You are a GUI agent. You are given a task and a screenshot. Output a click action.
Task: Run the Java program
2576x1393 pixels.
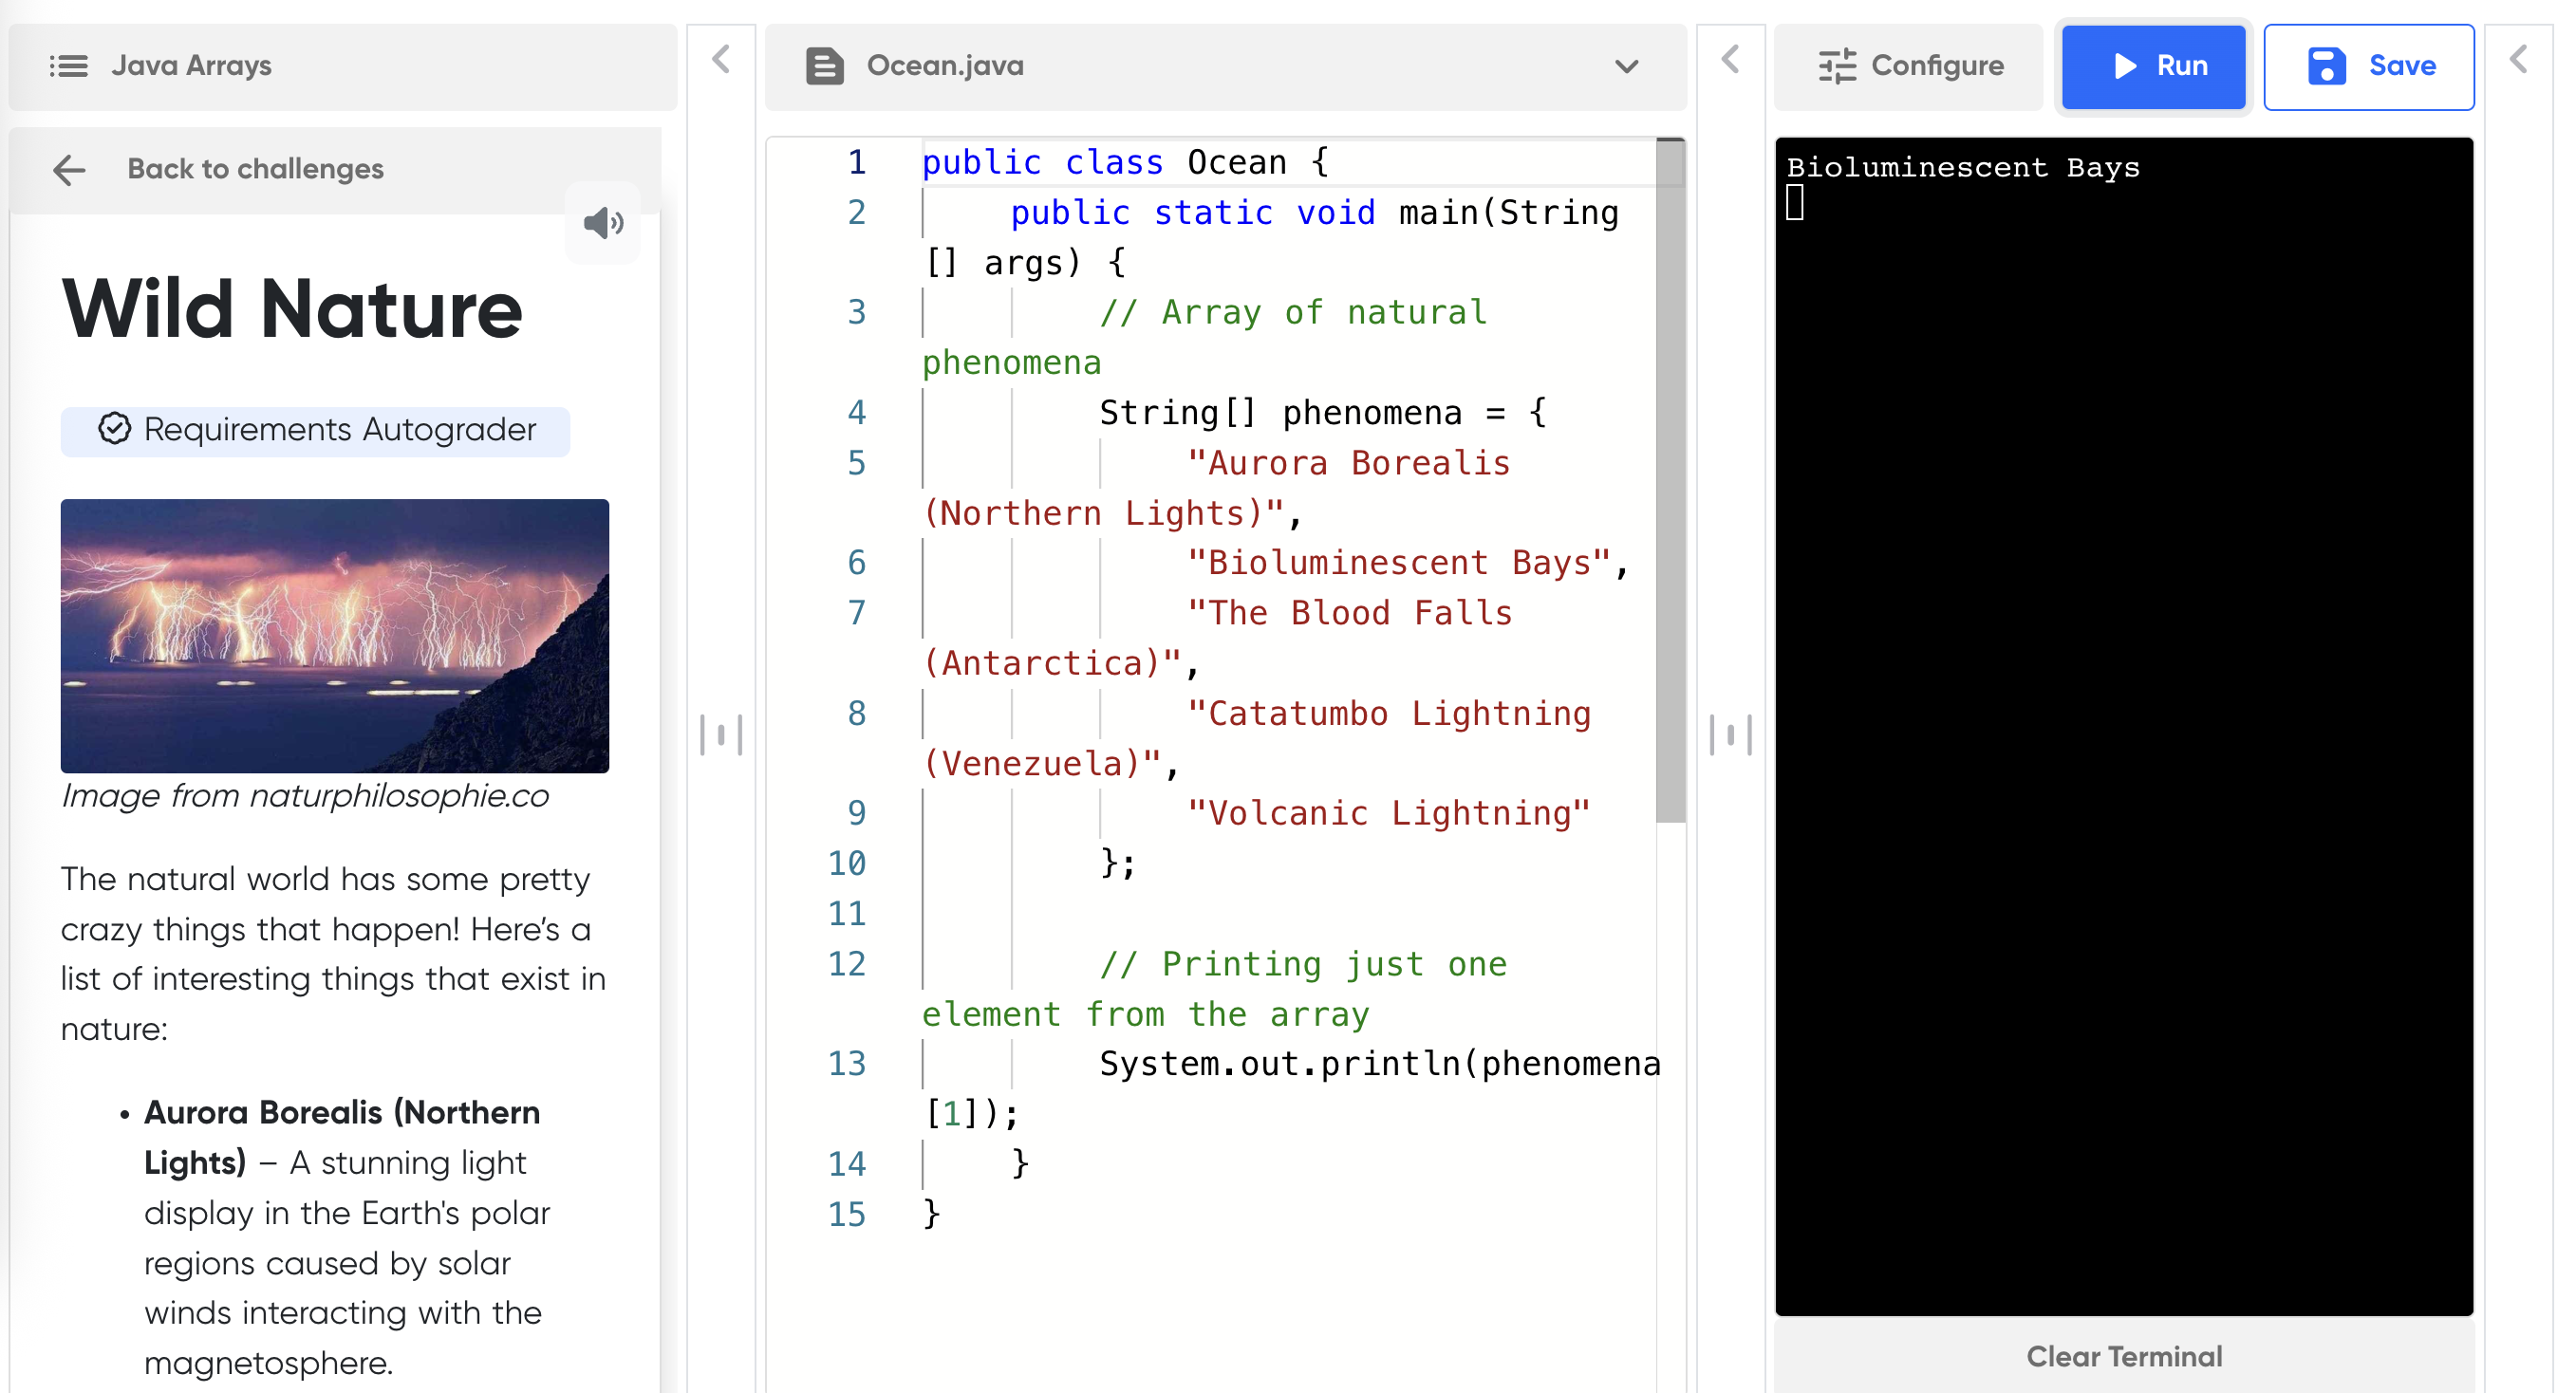tap(2154, 66)
